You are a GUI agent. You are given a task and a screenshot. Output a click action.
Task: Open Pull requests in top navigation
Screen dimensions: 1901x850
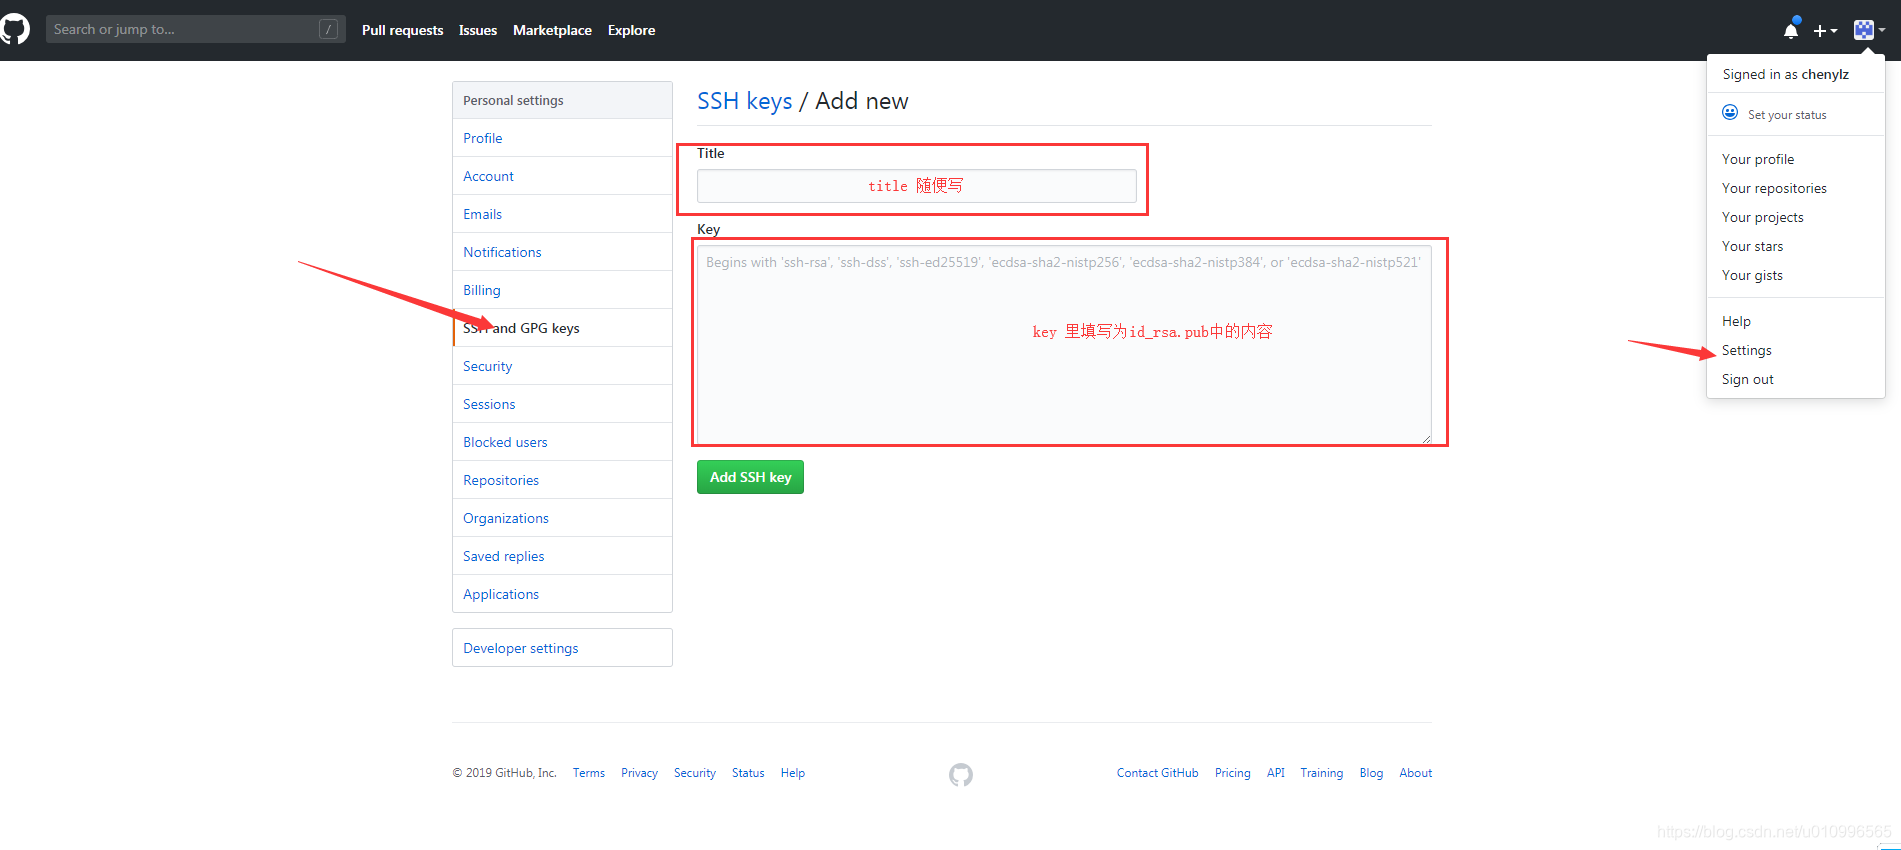402,30
